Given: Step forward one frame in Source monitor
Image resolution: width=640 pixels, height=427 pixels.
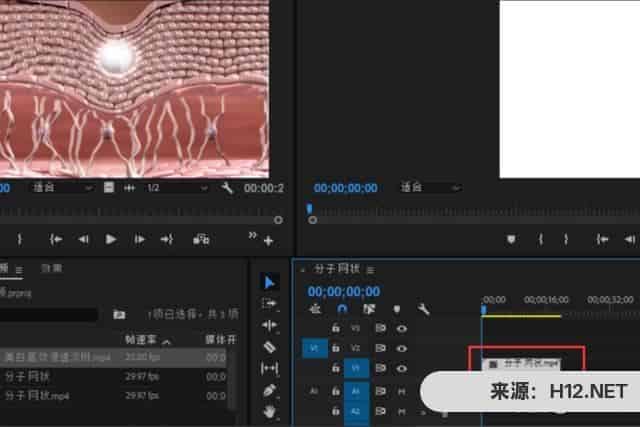Looking at the screenshot, I should pyautogui.click(x=139, y=239).
